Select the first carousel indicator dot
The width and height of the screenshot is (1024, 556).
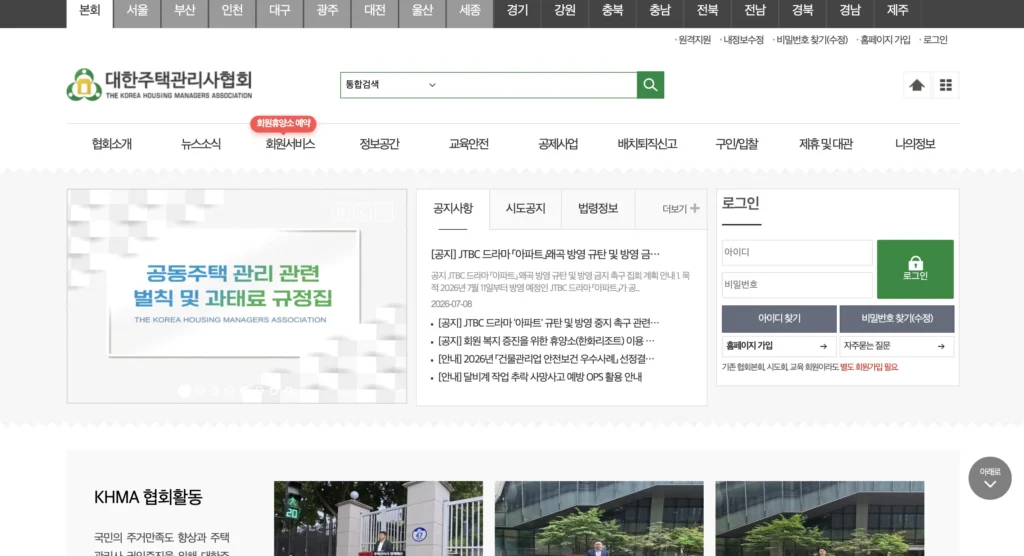185,391
